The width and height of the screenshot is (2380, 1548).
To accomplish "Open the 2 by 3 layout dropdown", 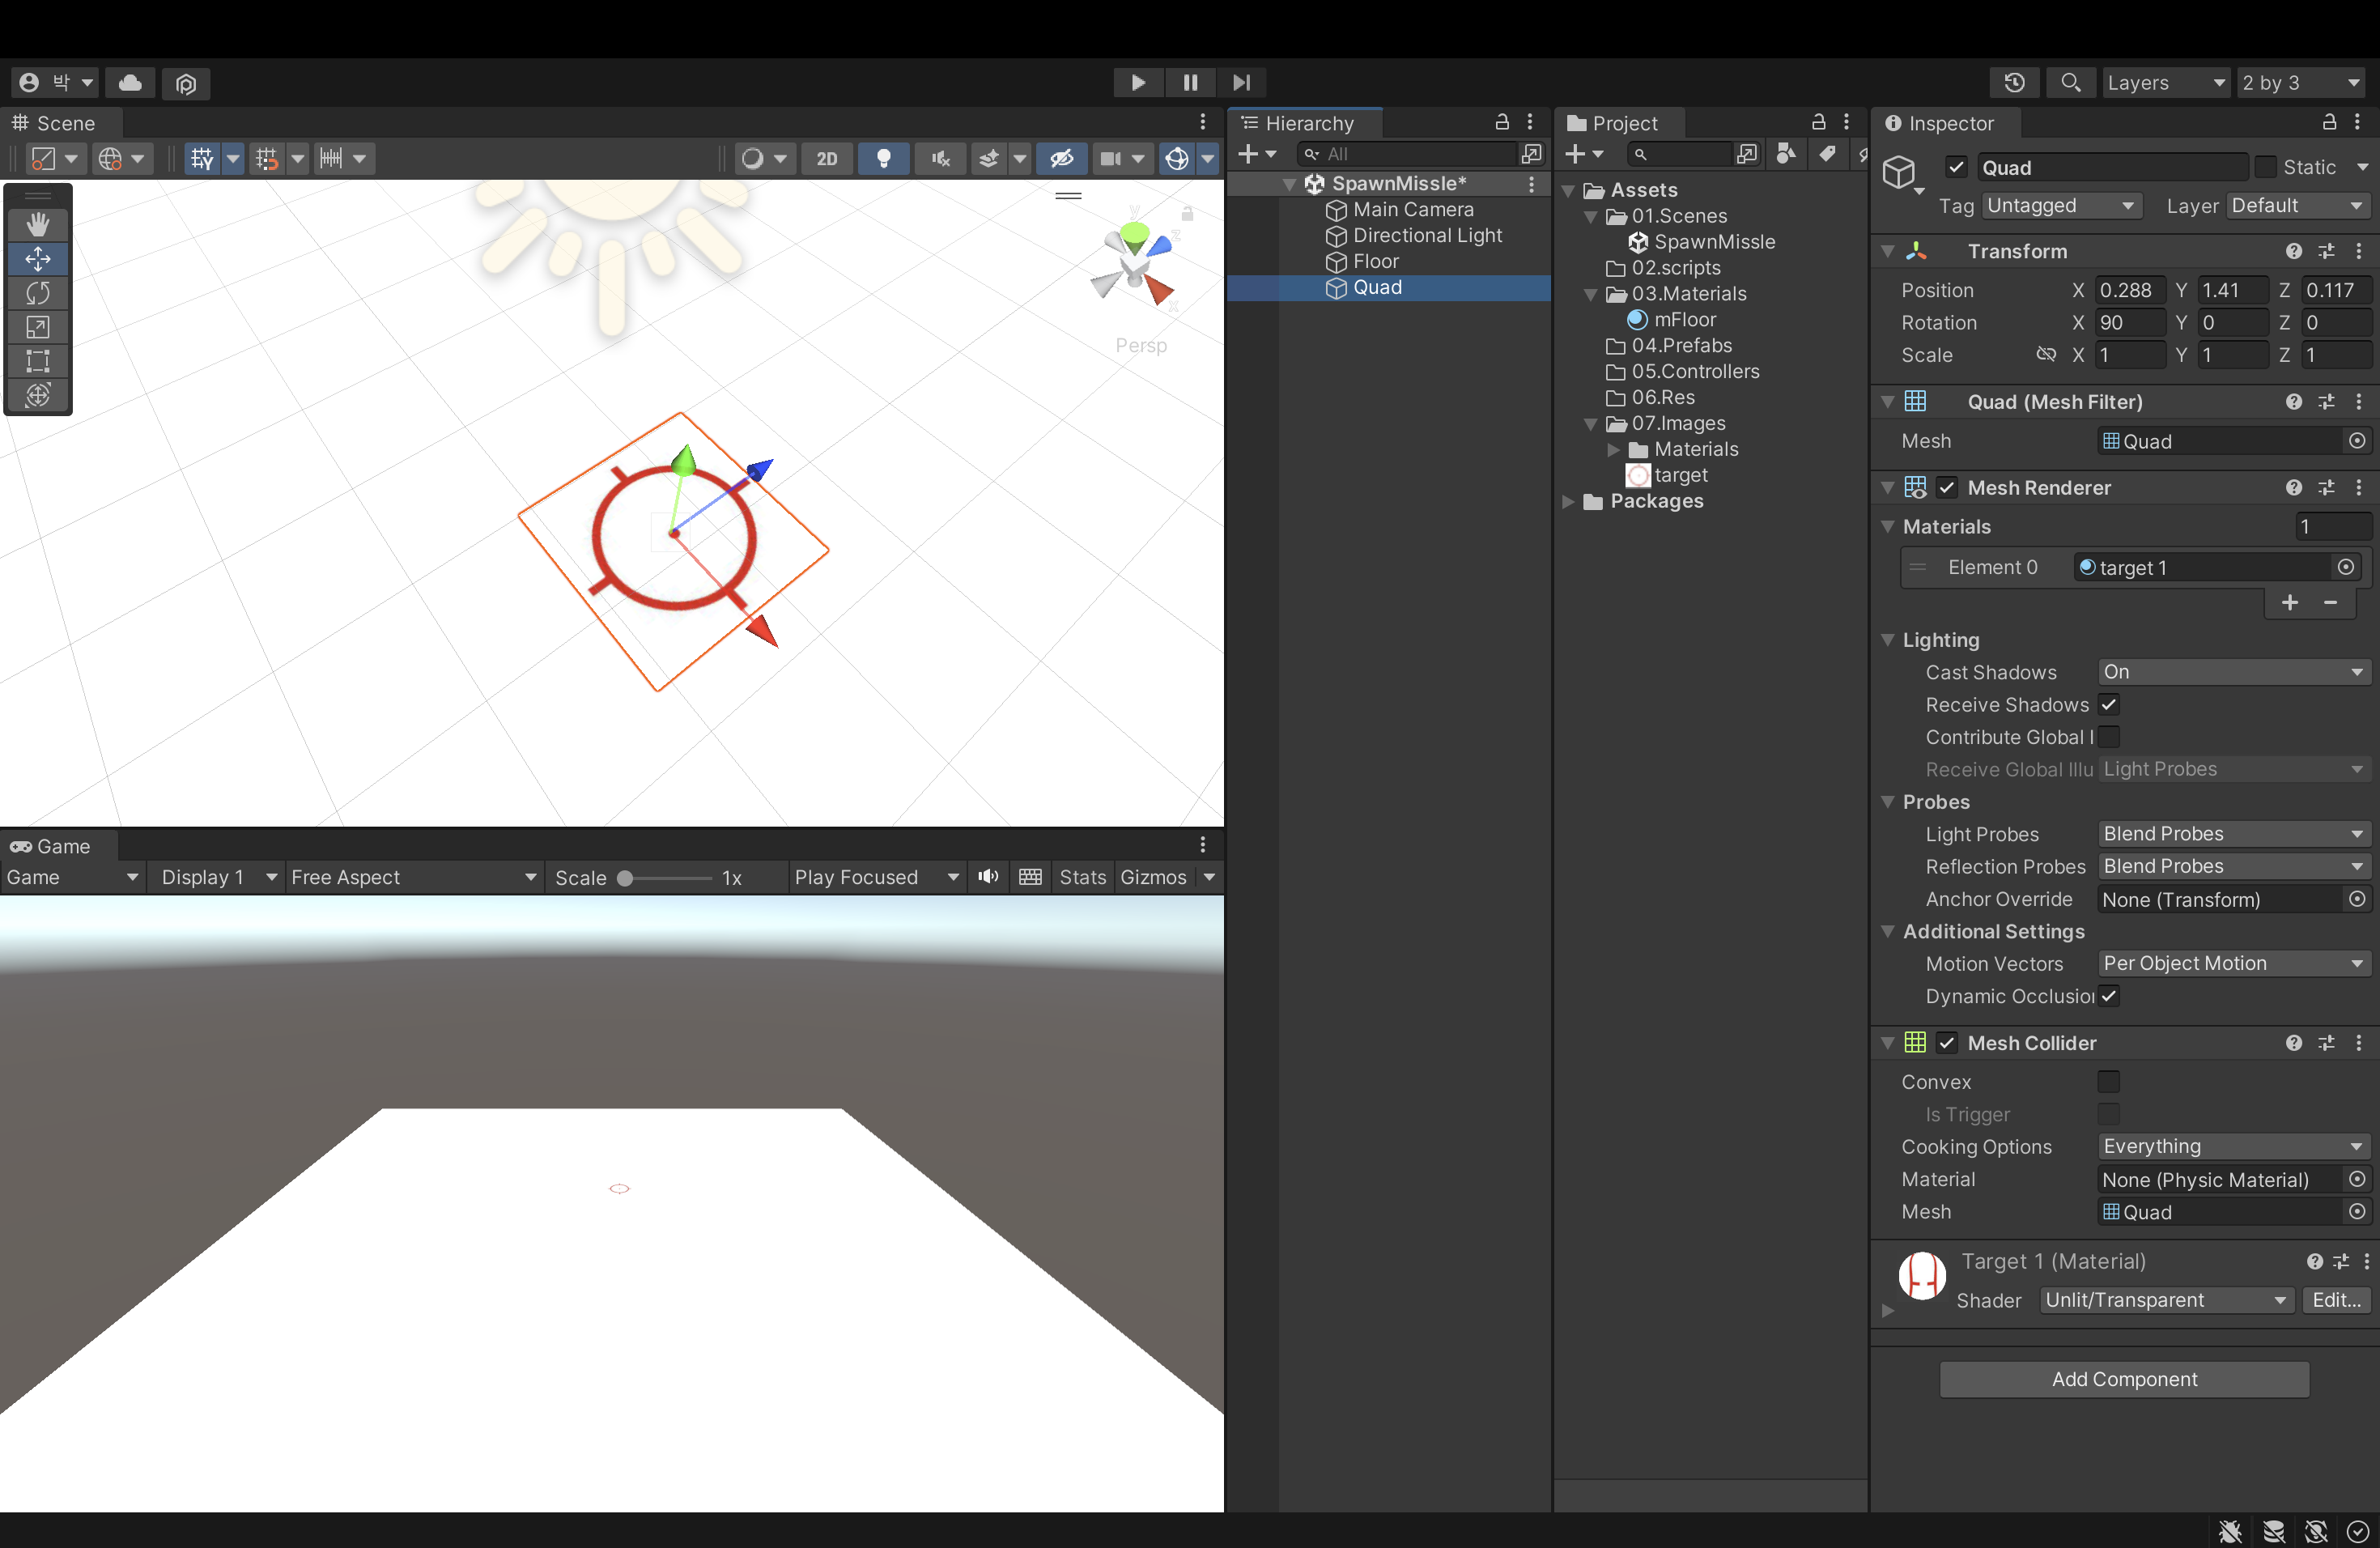I will [x=2302, y=82].
